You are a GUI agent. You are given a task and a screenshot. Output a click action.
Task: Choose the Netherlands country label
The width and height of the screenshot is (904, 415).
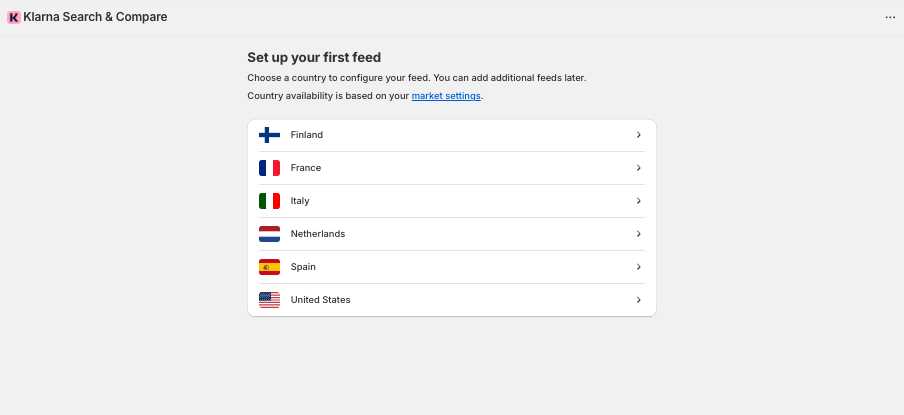(318, 234)
